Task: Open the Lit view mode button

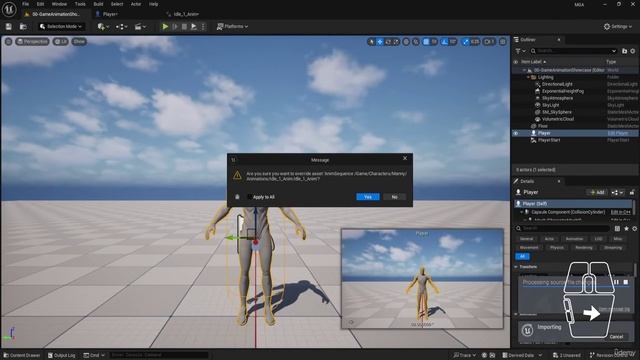Action: pyautogui.click(x=60, y=42)
